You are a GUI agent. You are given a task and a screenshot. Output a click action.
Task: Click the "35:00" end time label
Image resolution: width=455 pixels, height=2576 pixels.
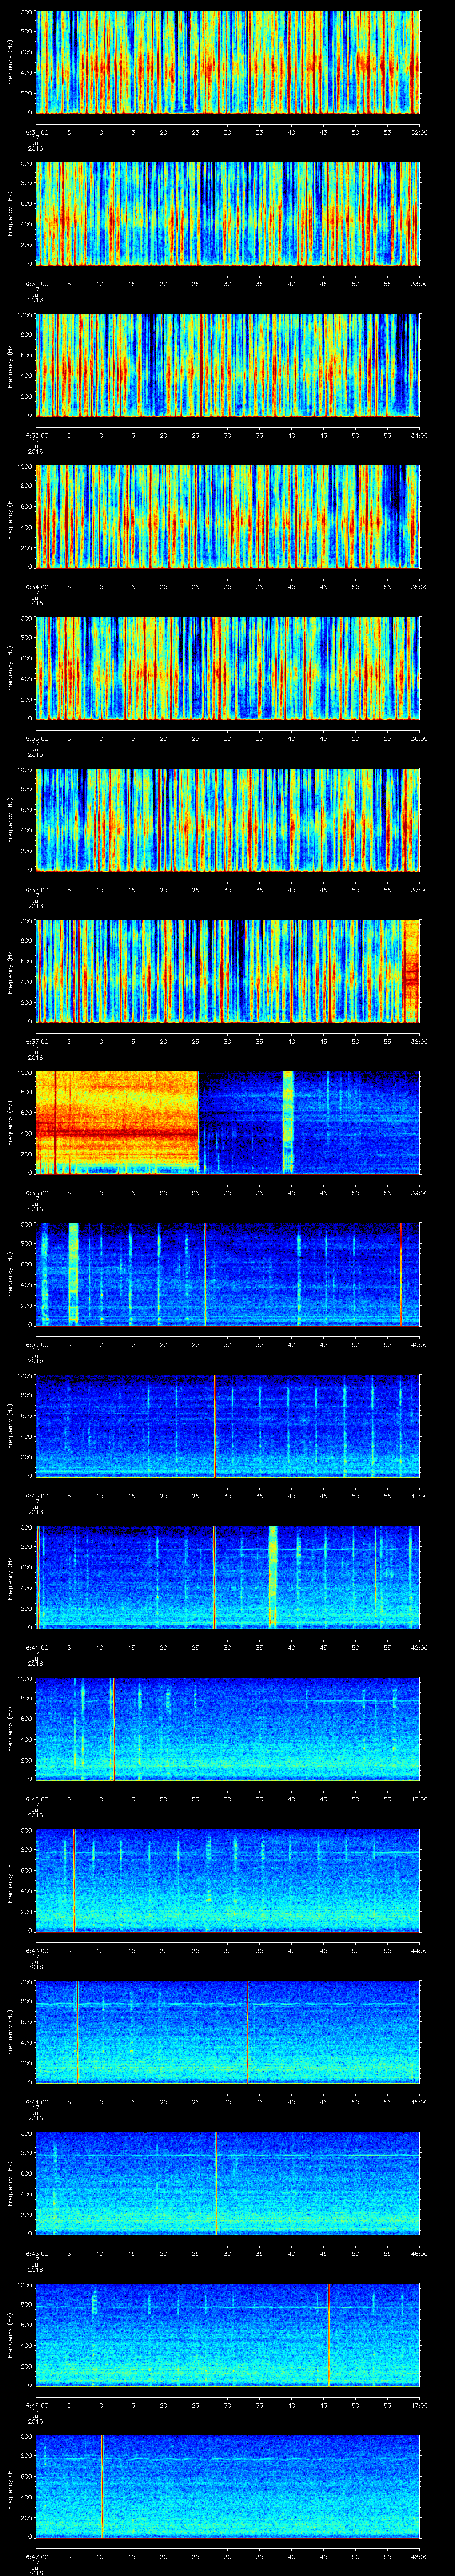click(x=420, y=587)
